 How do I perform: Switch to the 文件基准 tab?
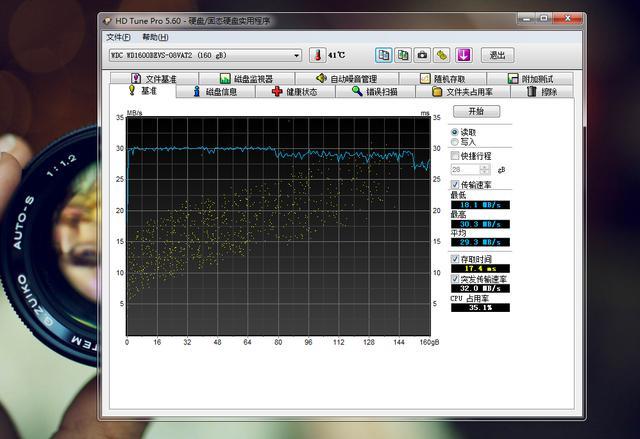(x=154, y=78)
